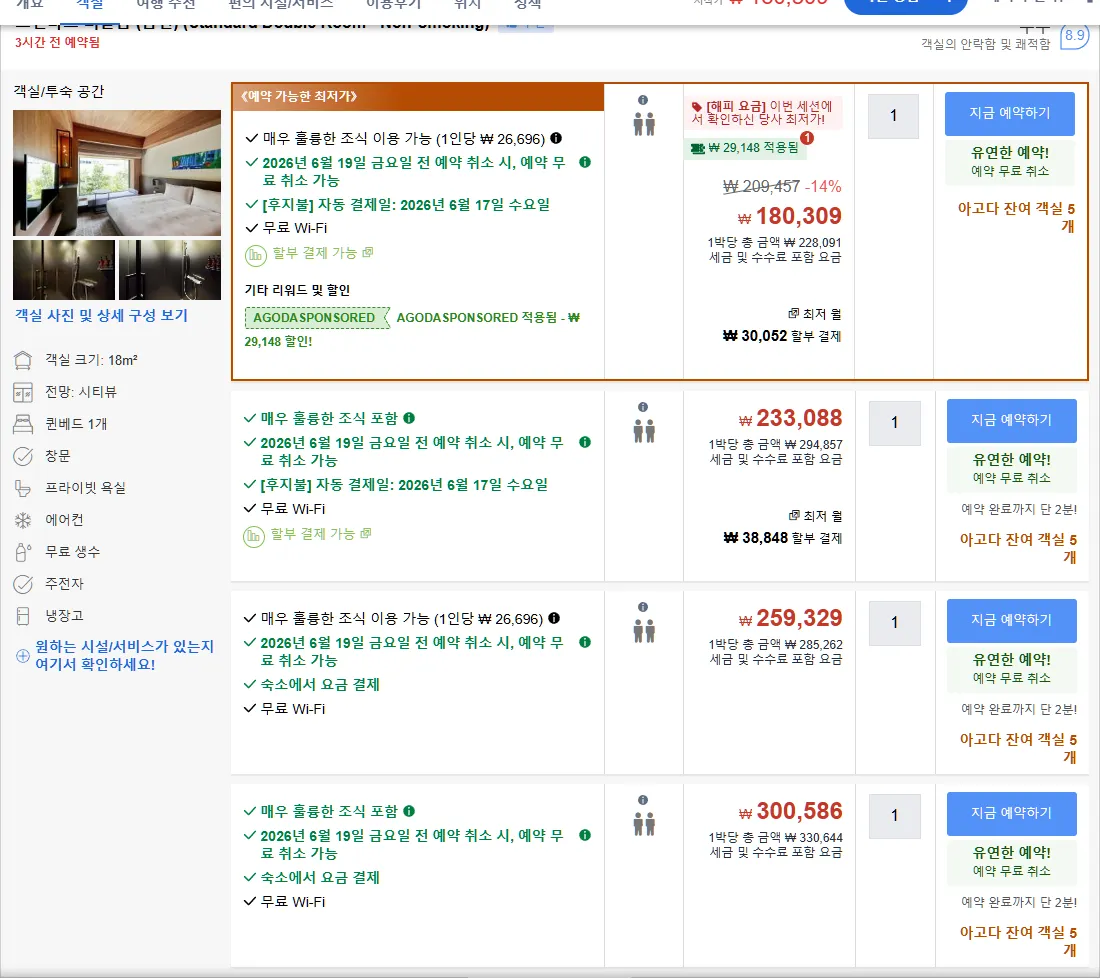Click the 8.9 room comfort score badge
The height and width of the screenshot is (979, 1100).
[1075, 35]
